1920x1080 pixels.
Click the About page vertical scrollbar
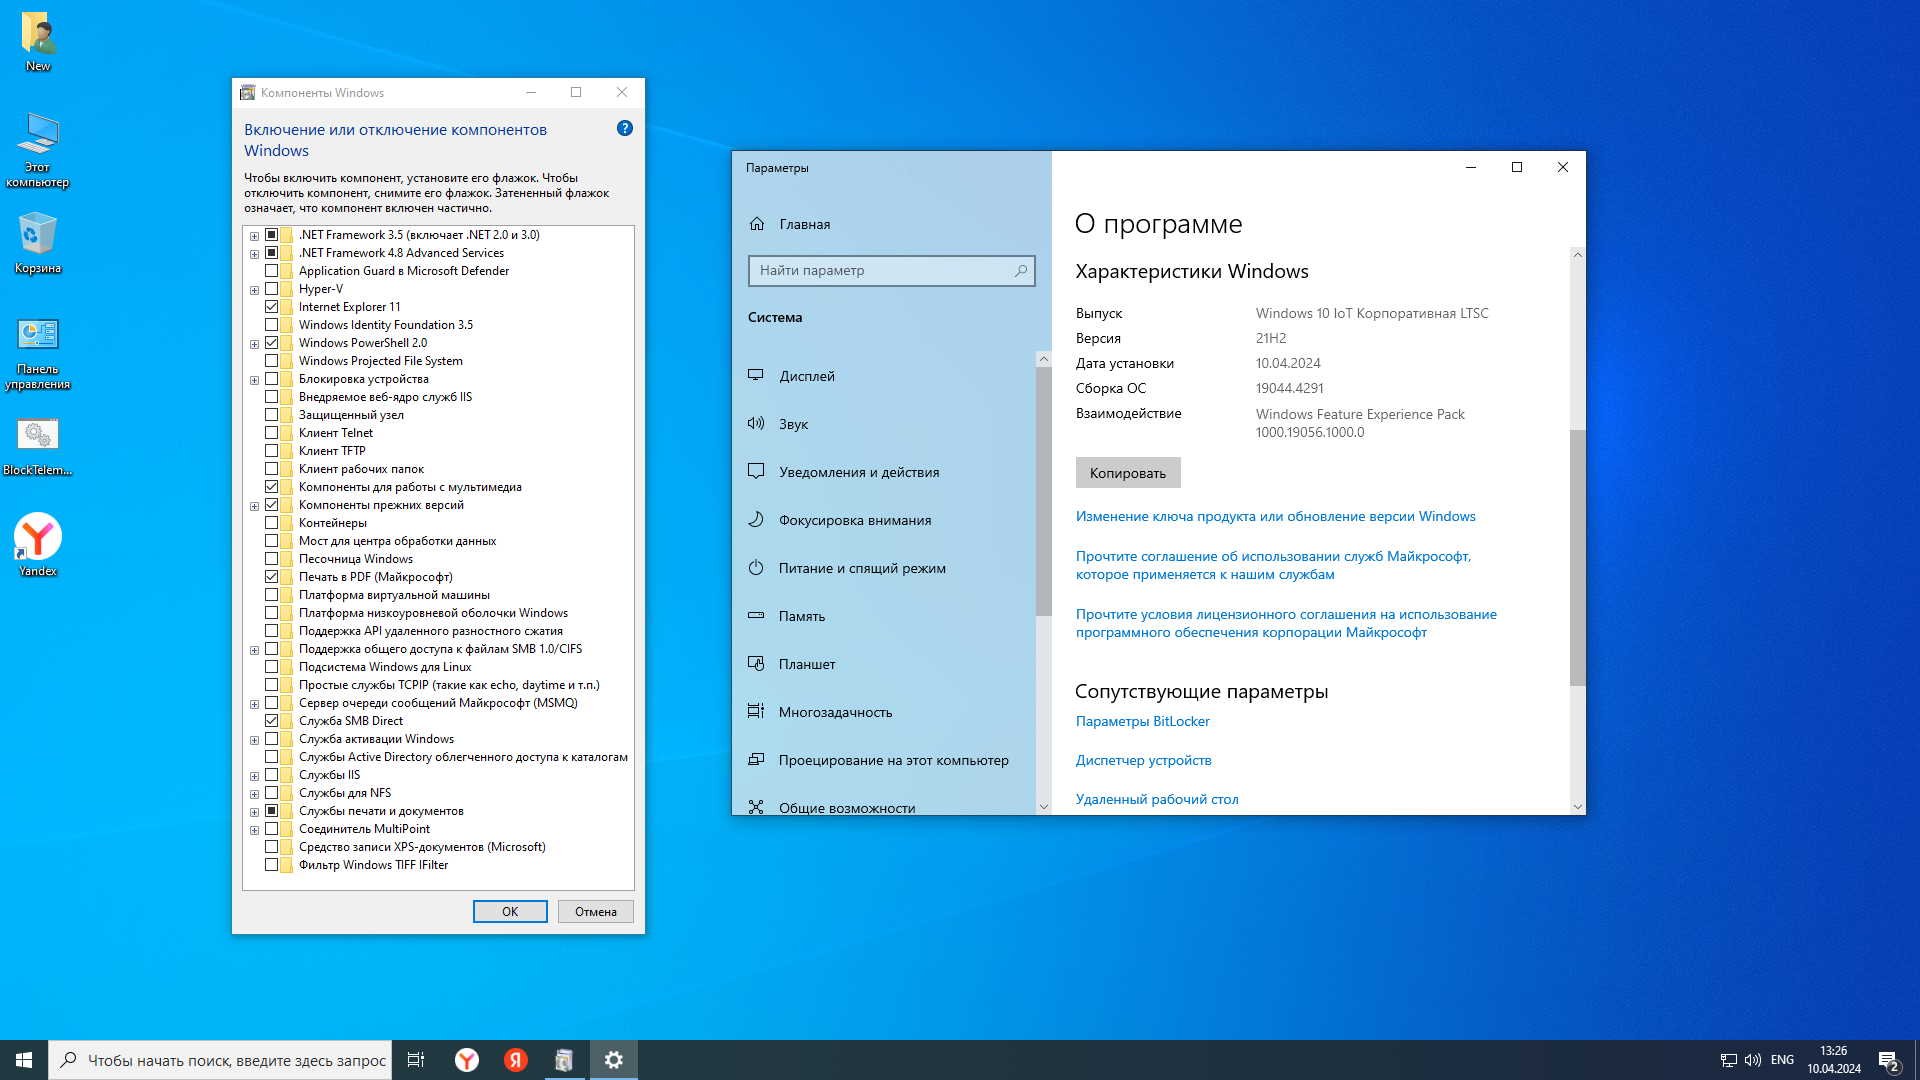pos(1577,557)
